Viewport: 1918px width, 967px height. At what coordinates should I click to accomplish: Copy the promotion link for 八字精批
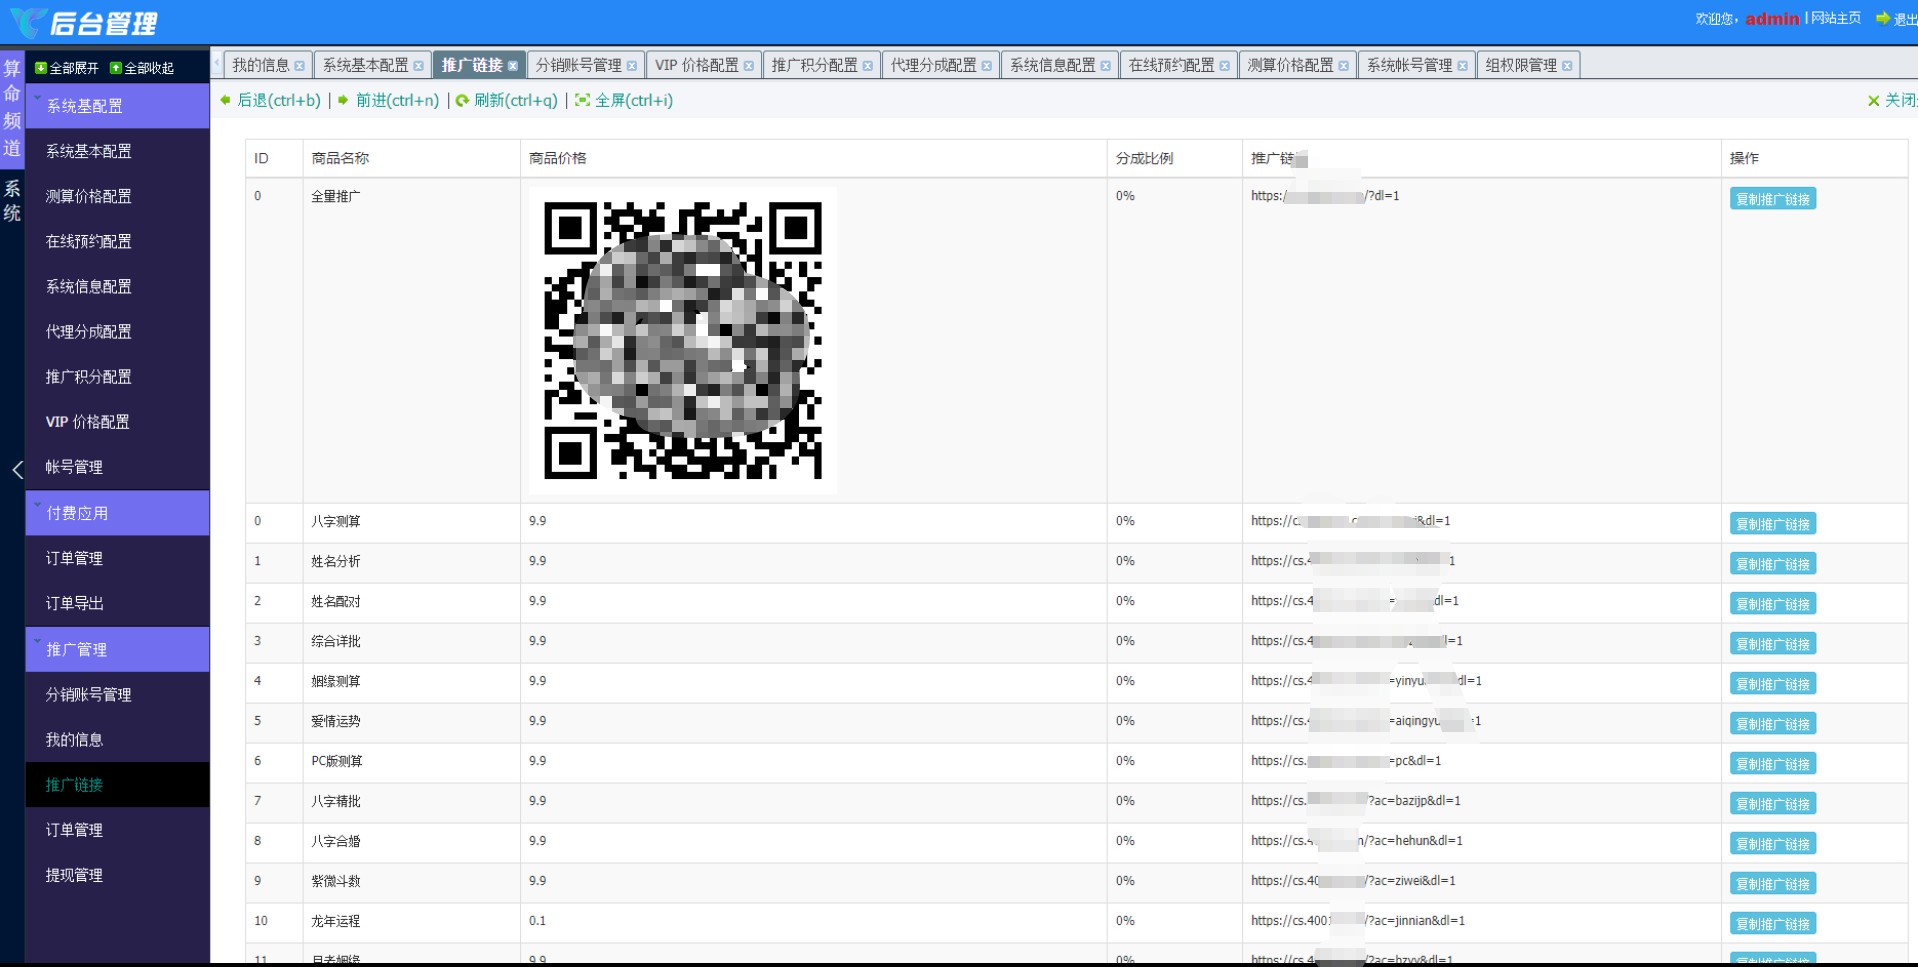point(1773,804)
